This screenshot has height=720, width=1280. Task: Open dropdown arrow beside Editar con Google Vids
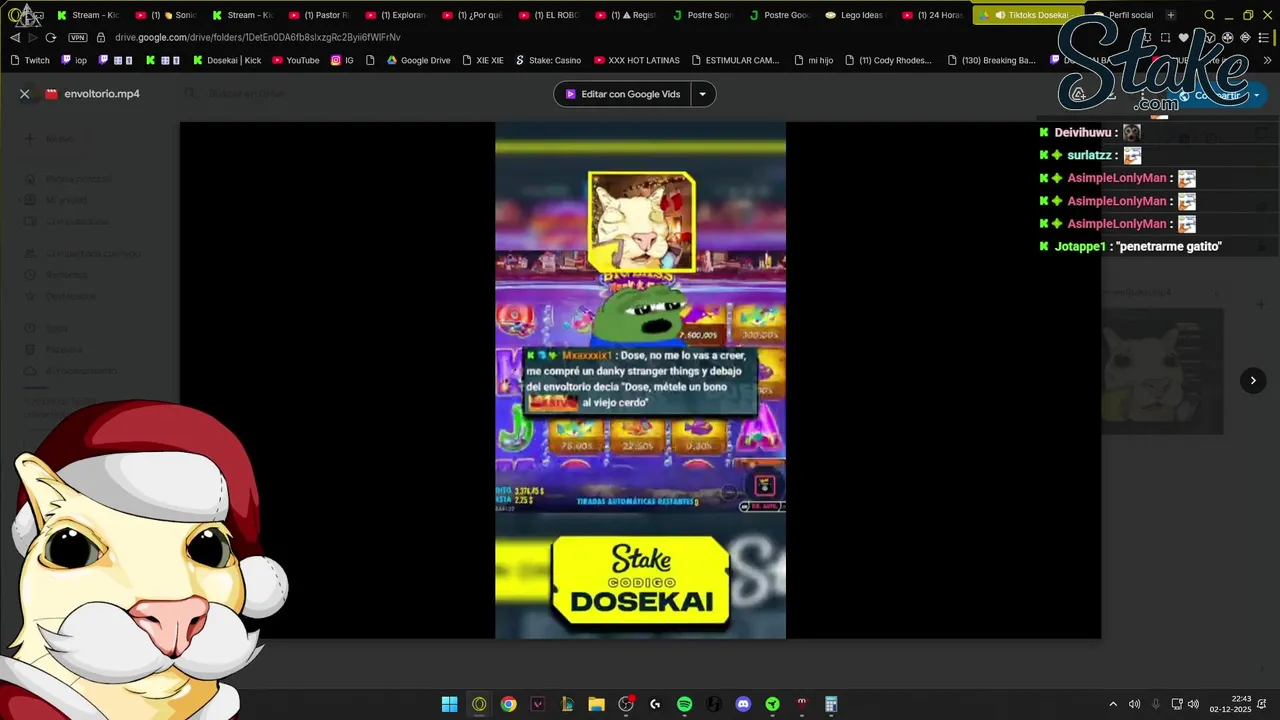(x=702, y=94)
